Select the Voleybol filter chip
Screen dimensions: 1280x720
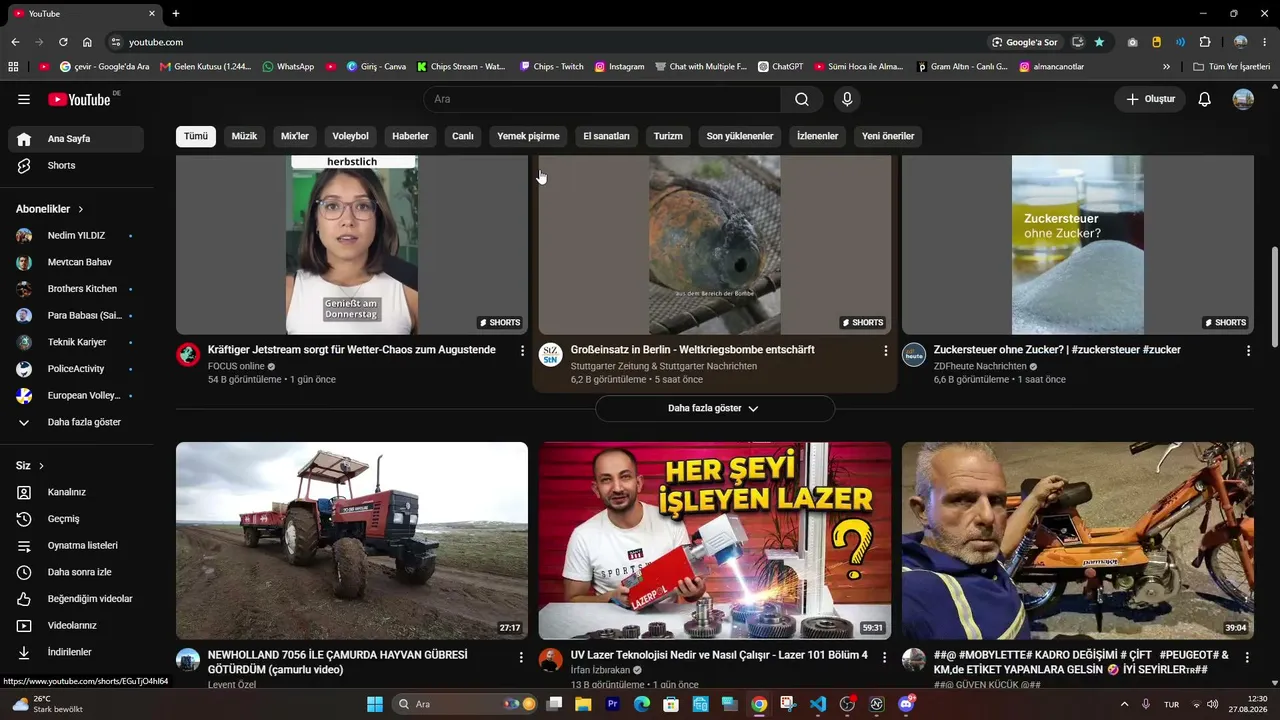[x=350, y=136]
